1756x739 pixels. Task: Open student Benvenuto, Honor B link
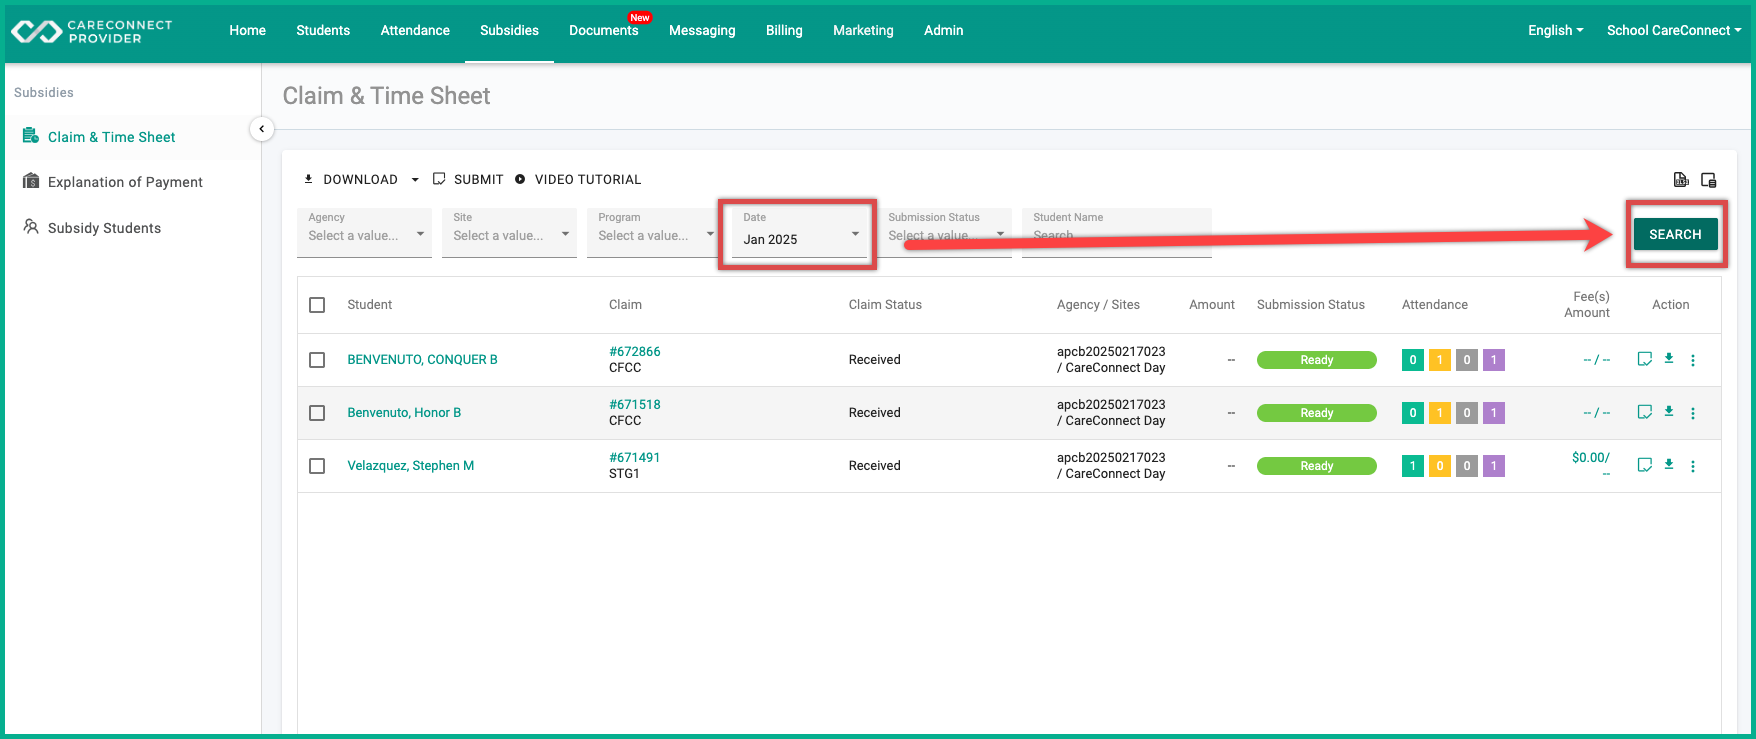[404, 413]
